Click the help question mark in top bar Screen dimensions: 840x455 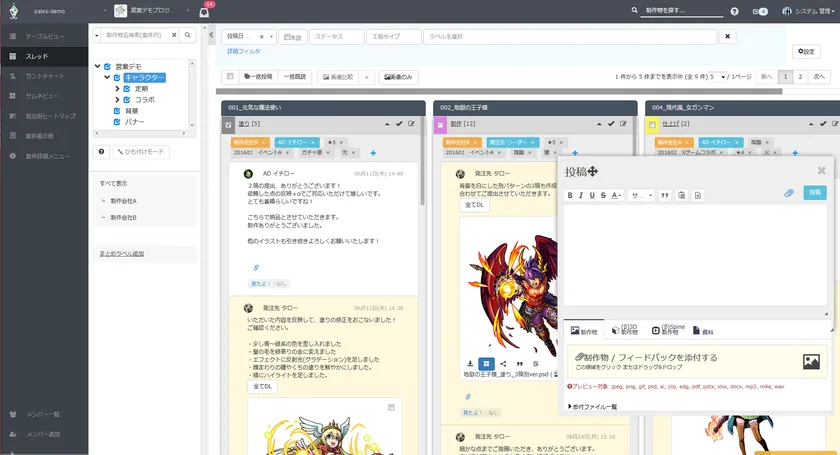coord(734,11)
